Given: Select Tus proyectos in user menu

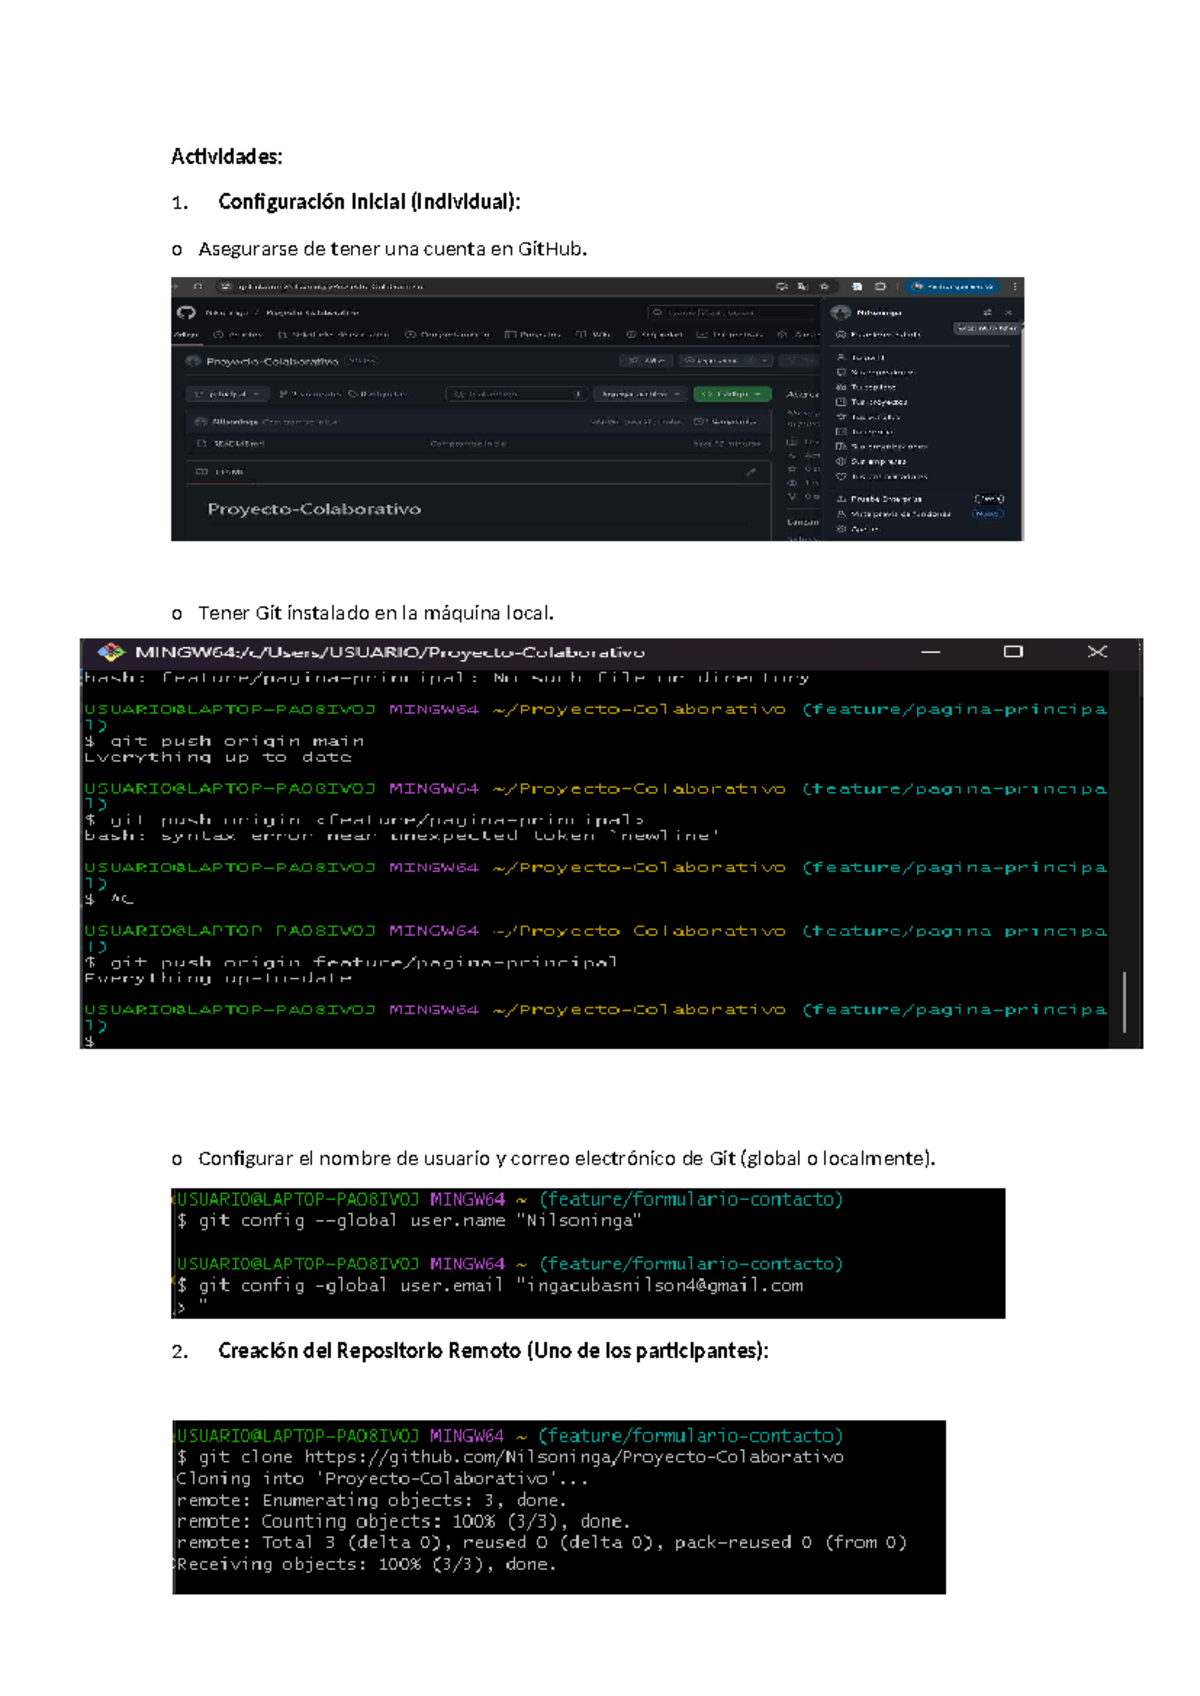Looking at the screenshot, I should 871,402.
